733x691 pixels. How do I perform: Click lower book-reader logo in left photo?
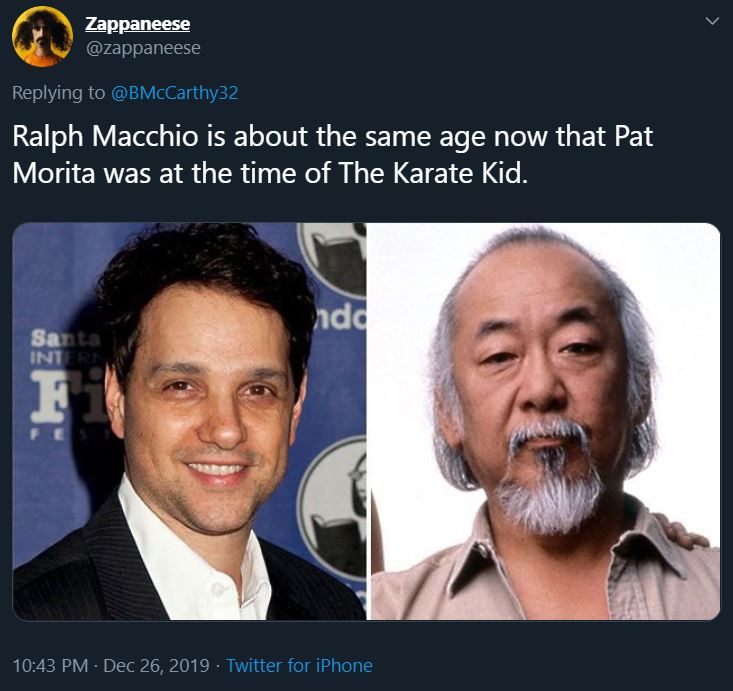pyautogui.click(x=333, y=509)
